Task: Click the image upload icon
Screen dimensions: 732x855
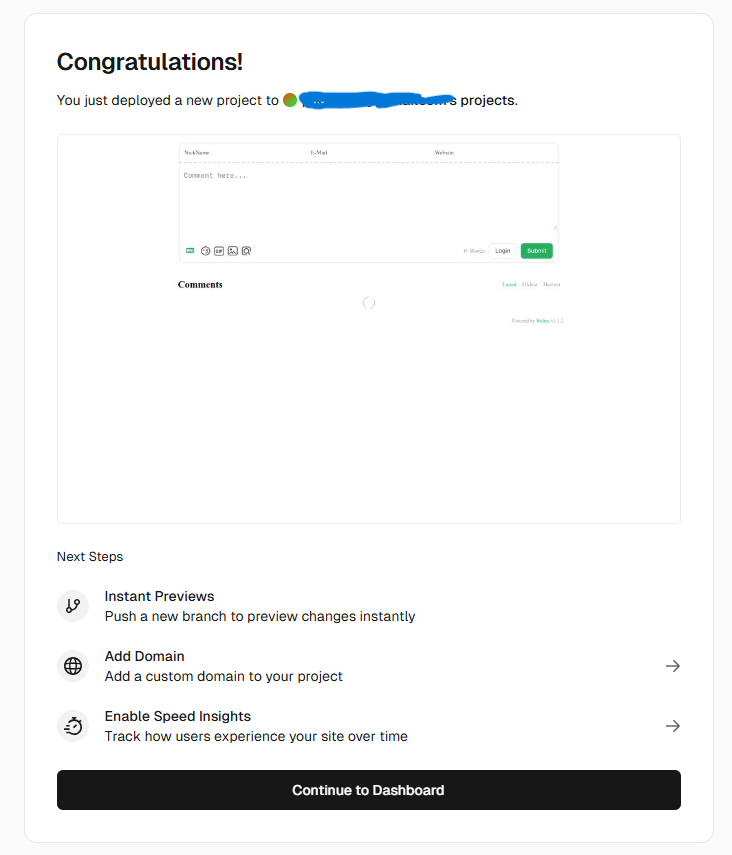Action: tap(232, 251)
